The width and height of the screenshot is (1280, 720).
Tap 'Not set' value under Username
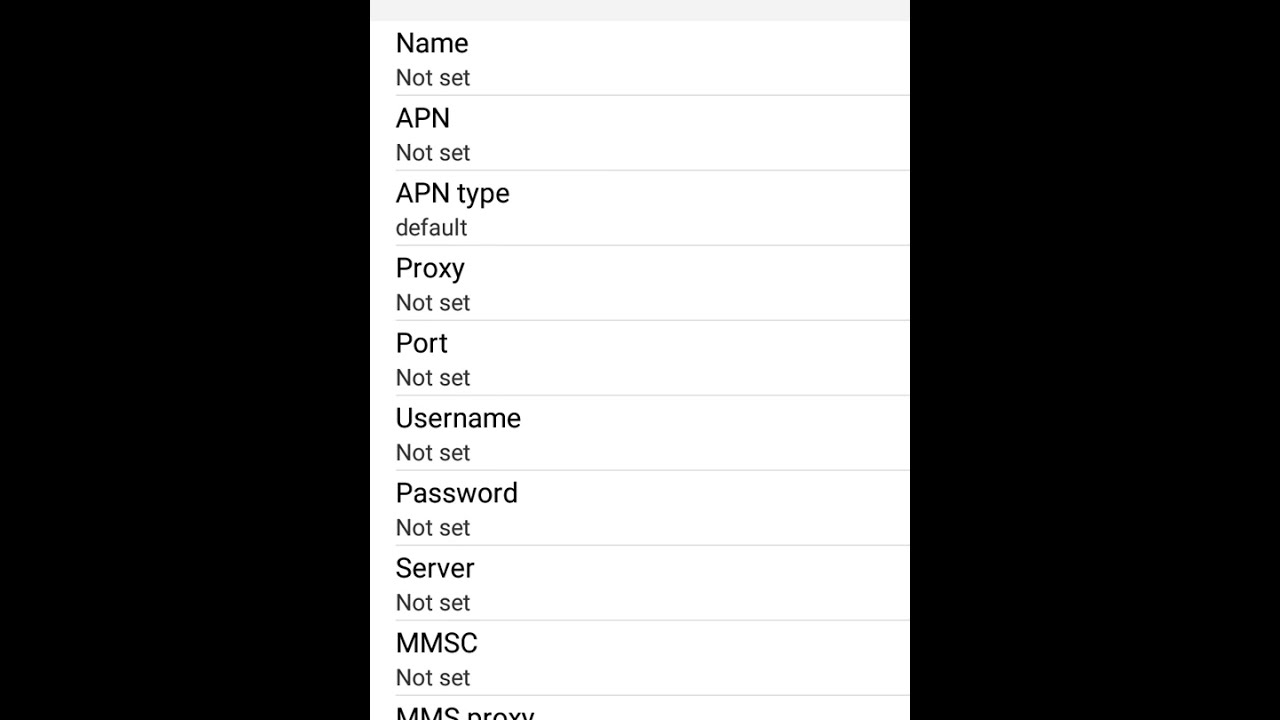click(433, 453)
